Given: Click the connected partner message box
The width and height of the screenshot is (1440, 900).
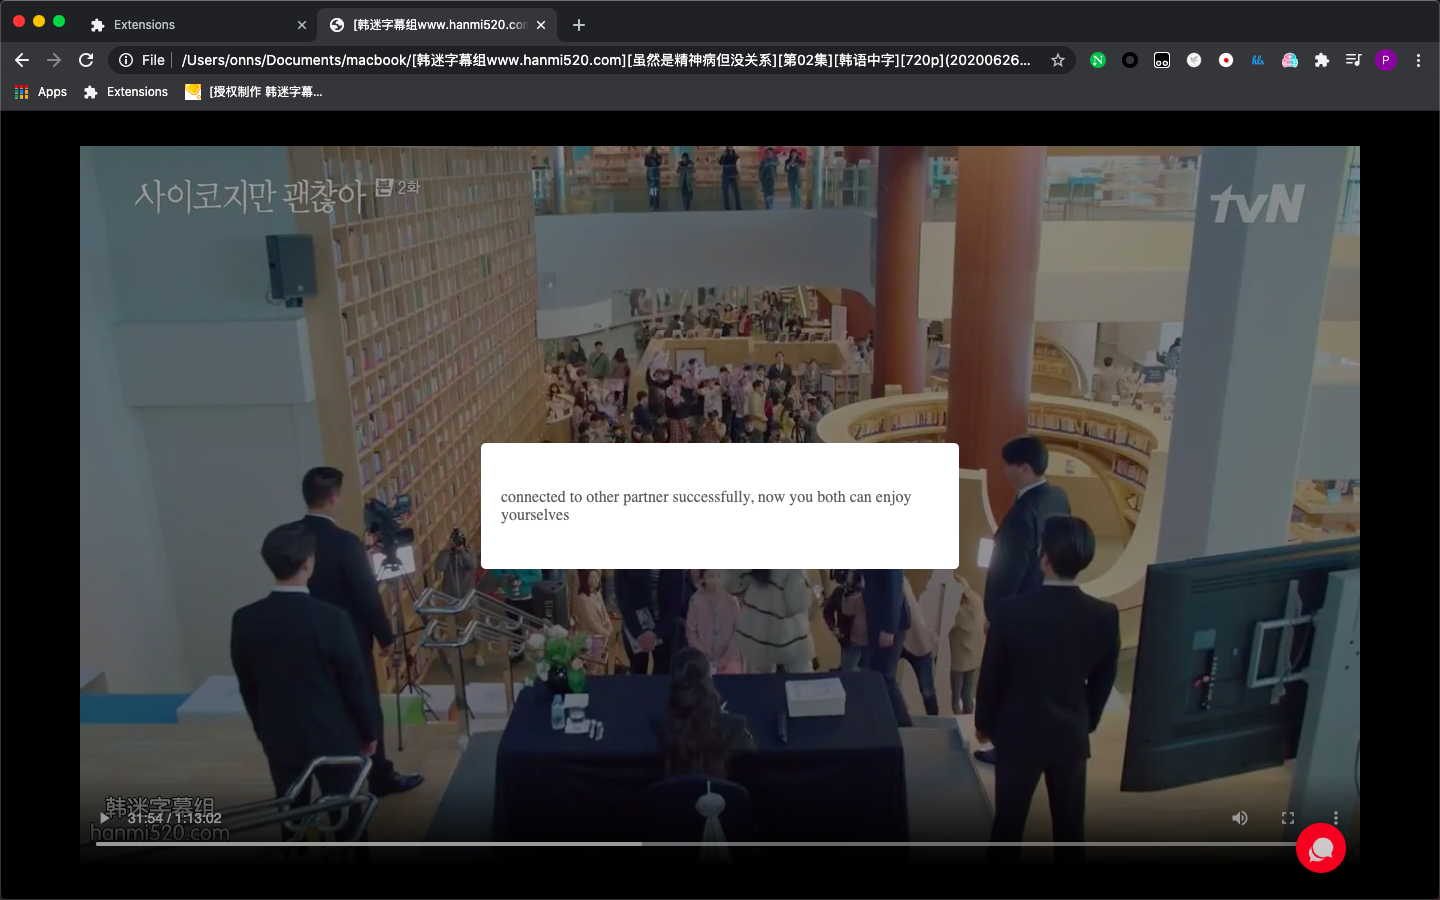Looking at the screenshot, I should (720, 506).
